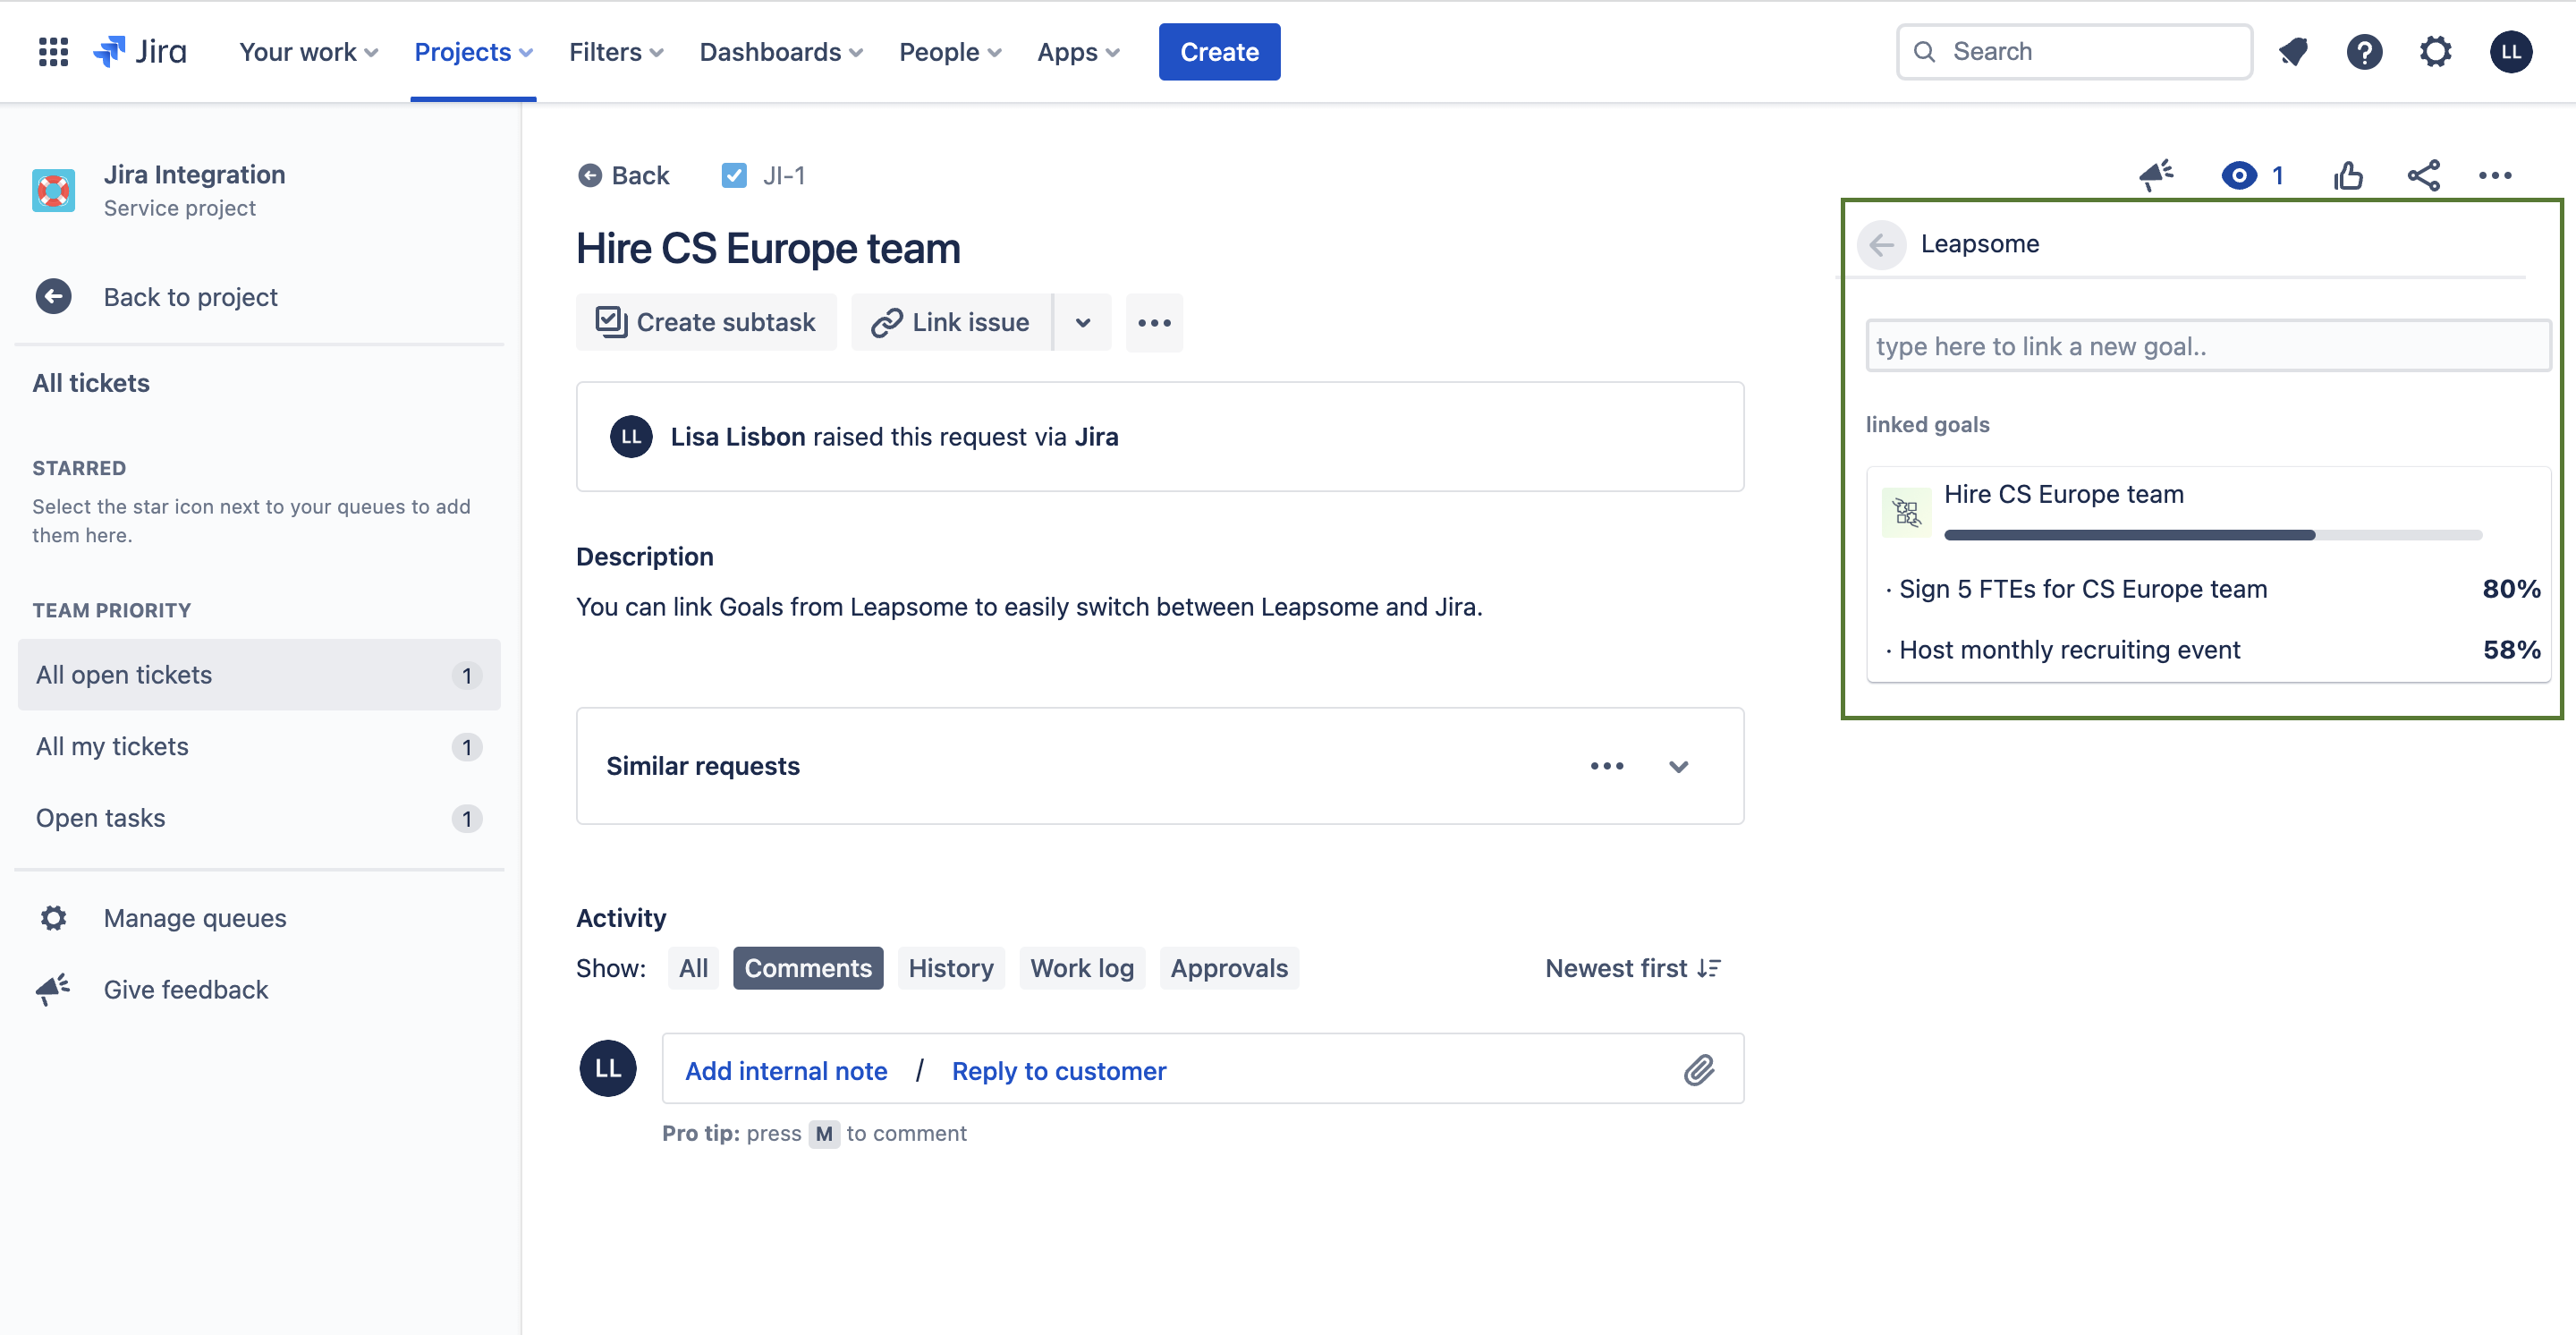2576x1335 pixels.
Task: Click Host monthly recruiting event key result
Action: 2069,650
